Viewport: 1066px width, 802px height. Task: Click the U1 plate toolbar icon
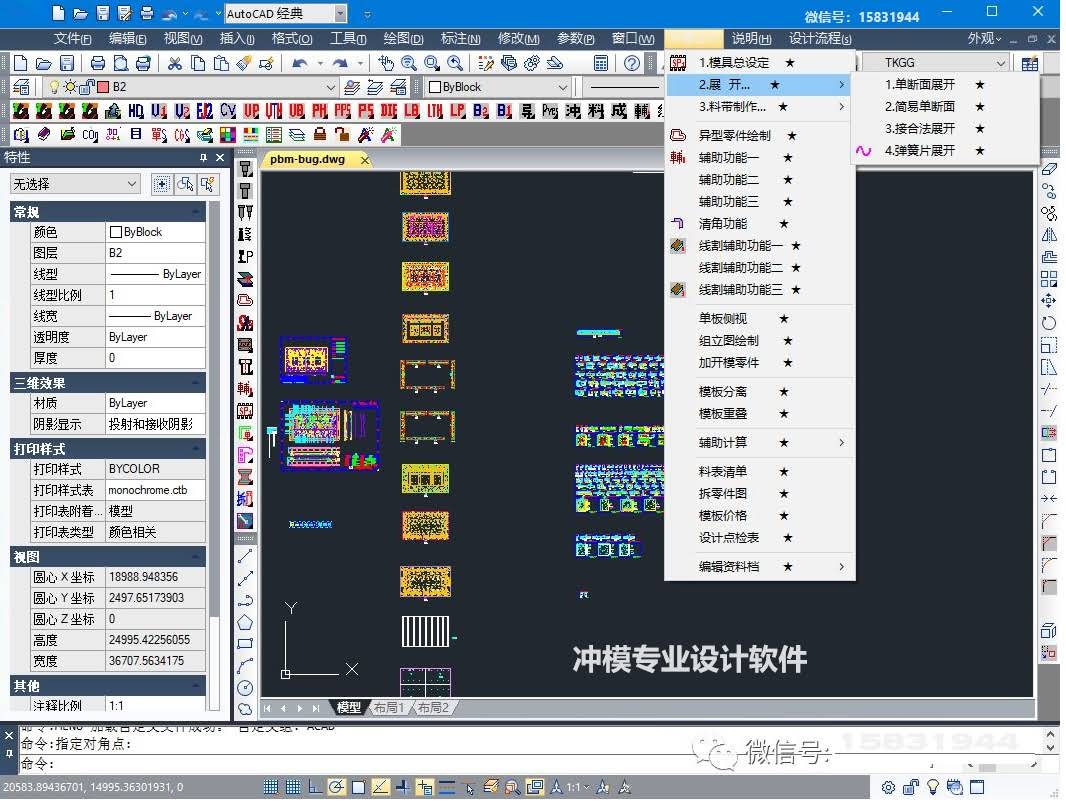tap(159, 111)
